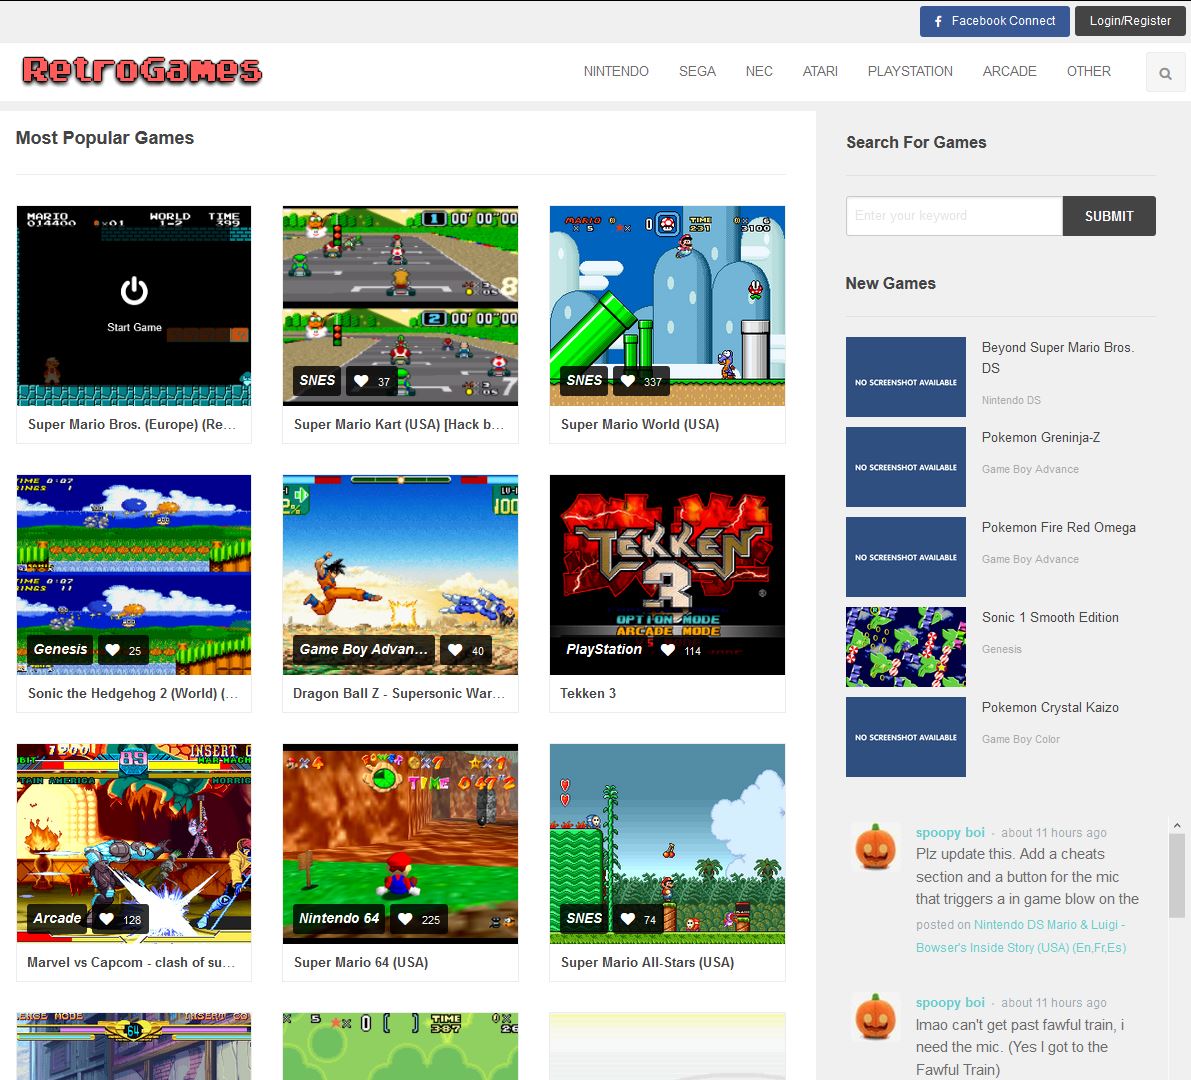Click the Nintendo 64 badge on Mario 64

pyautogui.click(x=339, y=918)
